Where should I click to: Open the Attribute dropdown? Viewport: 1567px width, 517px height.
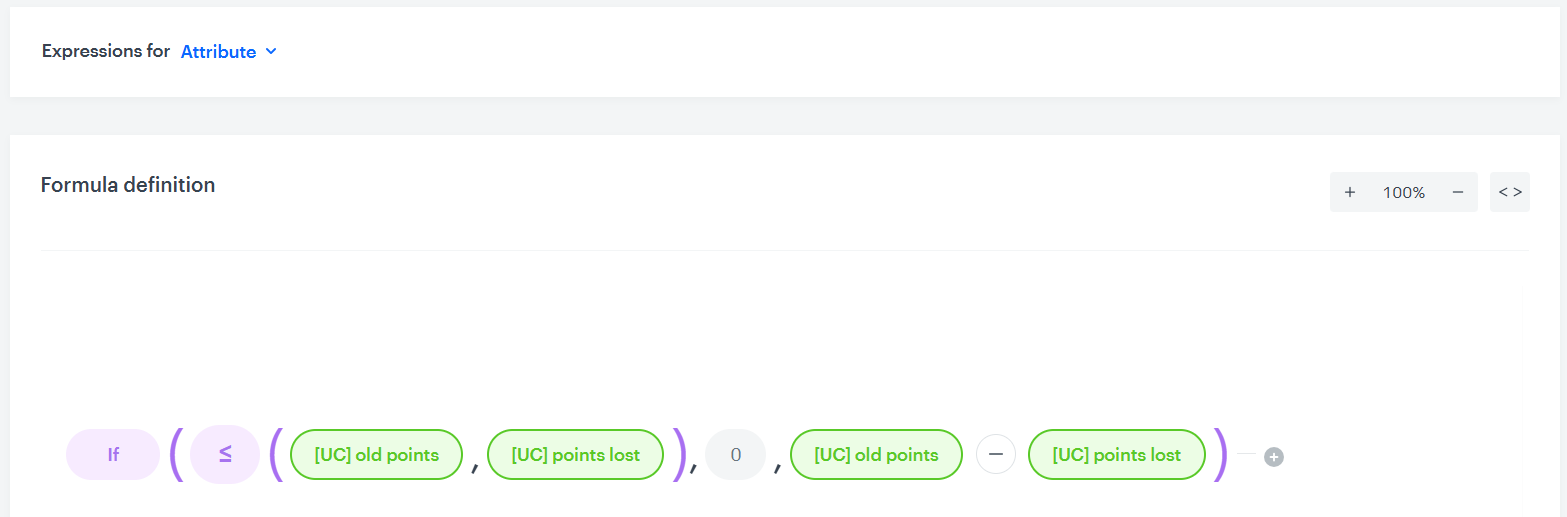click(x=219, y=52)
